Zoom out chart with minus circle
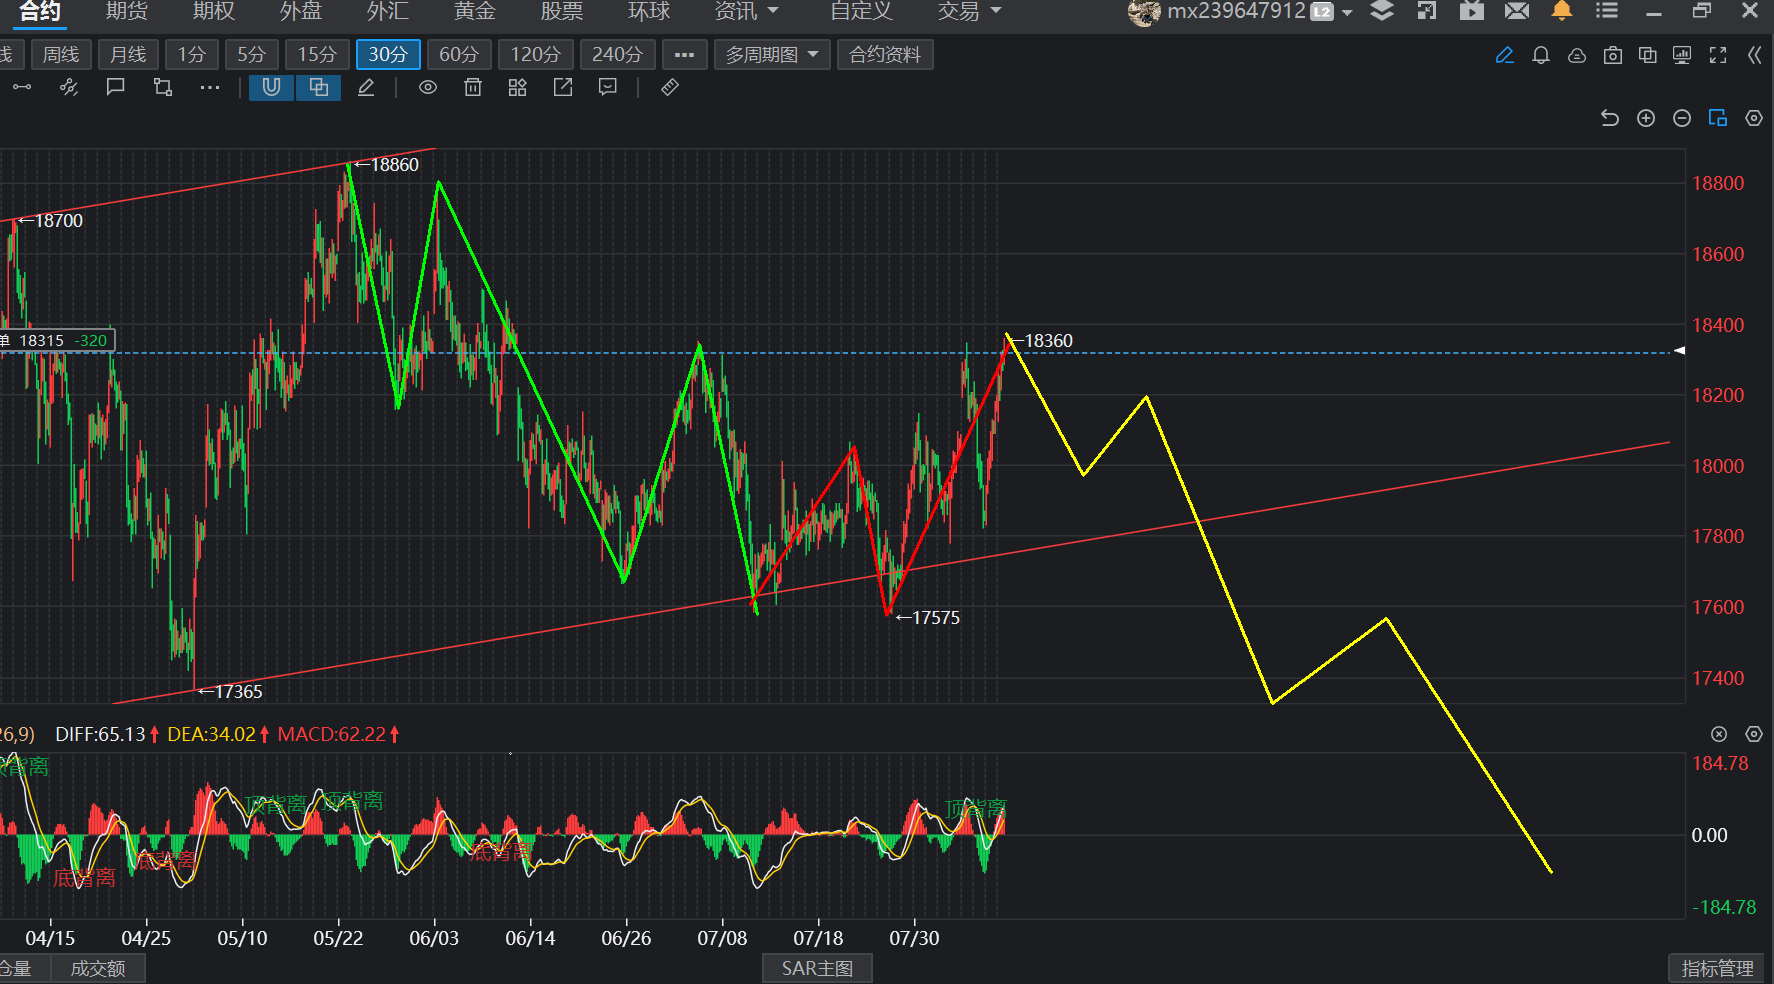The height and width of the screenshot is (984, 1774). tap(1682, 118)
